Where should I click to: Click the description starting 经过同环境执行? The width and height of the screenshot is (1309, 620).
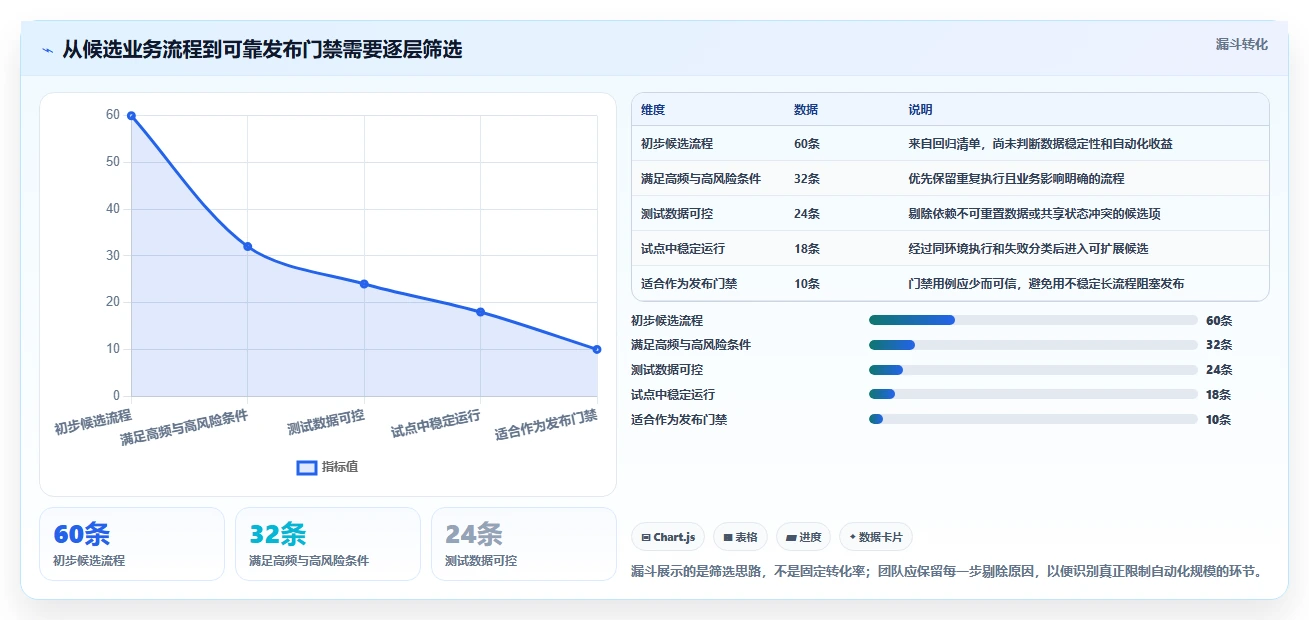pyautogui.click(x=1028, y=249)
